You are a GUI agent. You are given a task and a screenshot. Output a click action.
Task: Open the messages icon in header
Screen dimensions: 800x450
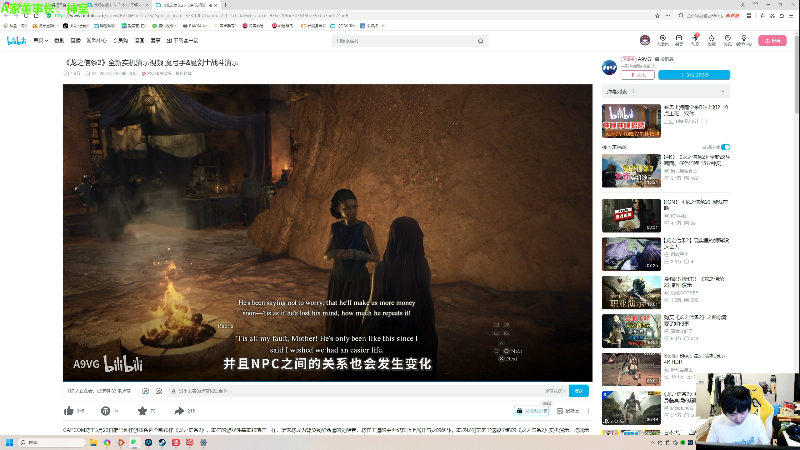point(679,40)
